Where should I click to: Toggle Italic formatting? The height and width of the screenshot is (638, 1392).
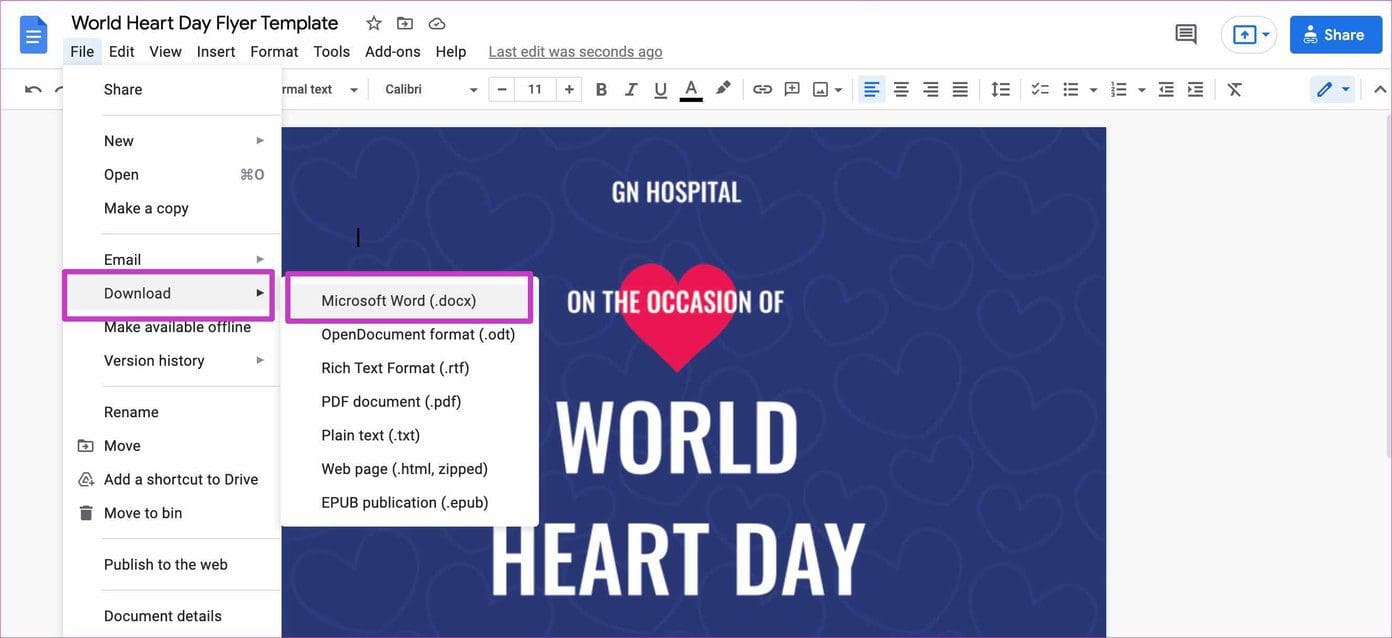point(631,90)
